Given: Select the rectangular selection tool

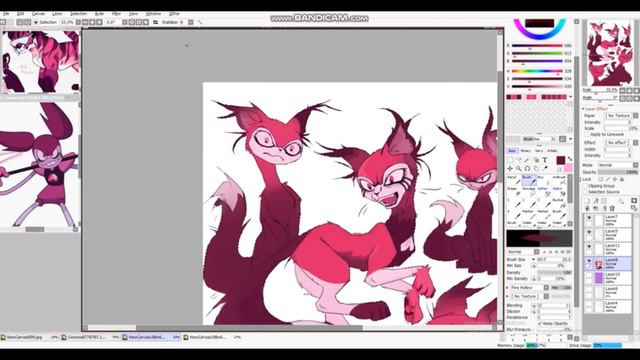Looking at the screenshot, I should click(x=510, y=160).
